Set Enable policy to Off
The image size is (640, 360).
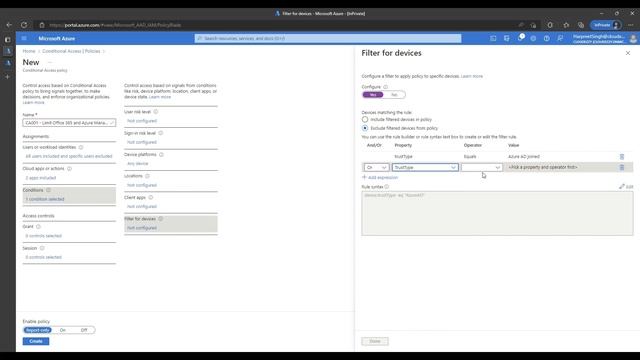[x=84, y=330]
